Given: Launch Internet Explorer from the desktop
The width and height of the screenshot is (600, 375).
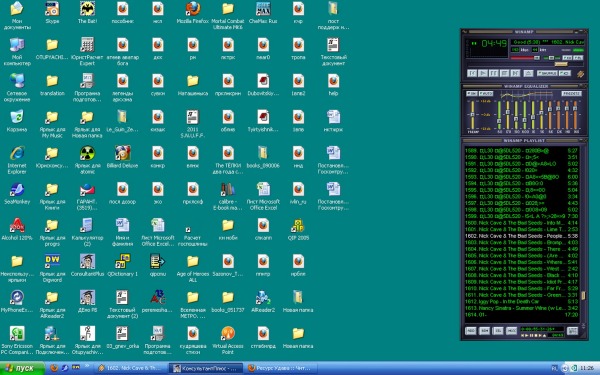Looking at the screenshot, I should (x=17, y=160).
